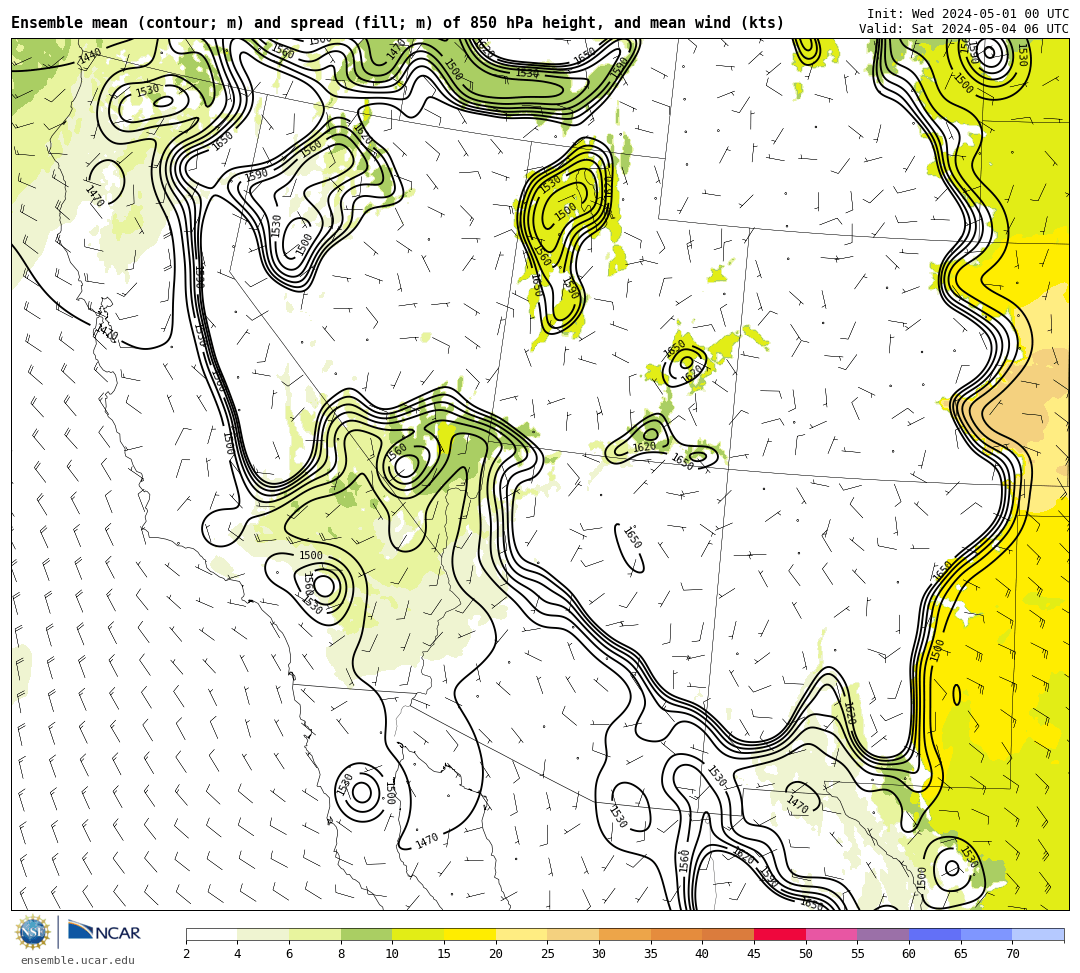The width and height of the screenshot is (1080, 973).
Task: Pick the pale yellow 20–25 m colorbar segment
Action: click(521, 934)
